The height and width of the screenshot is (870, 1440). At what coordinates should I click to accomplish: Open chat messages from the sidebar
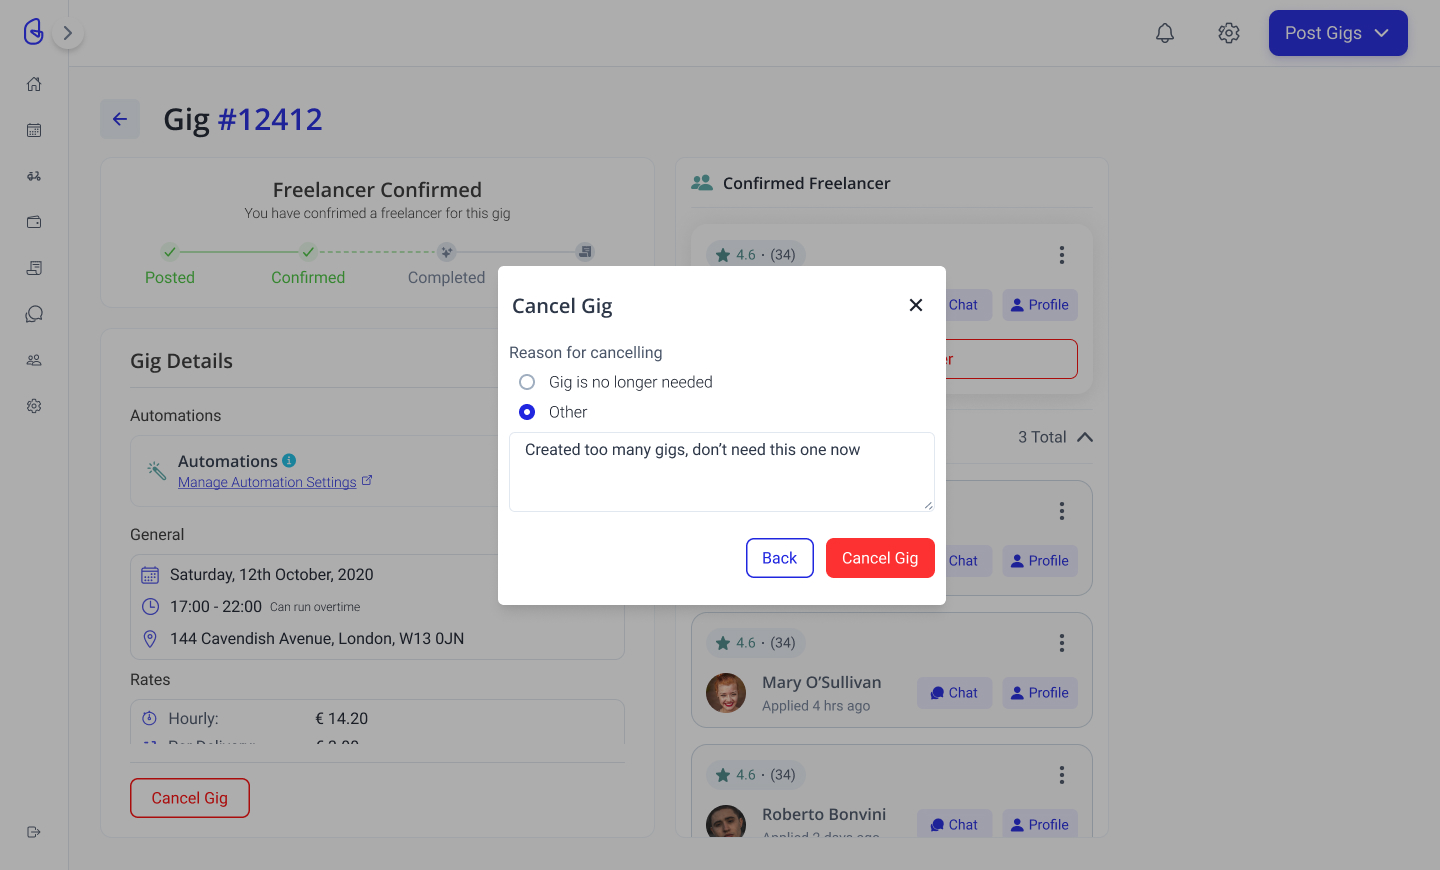pos(34,314)
